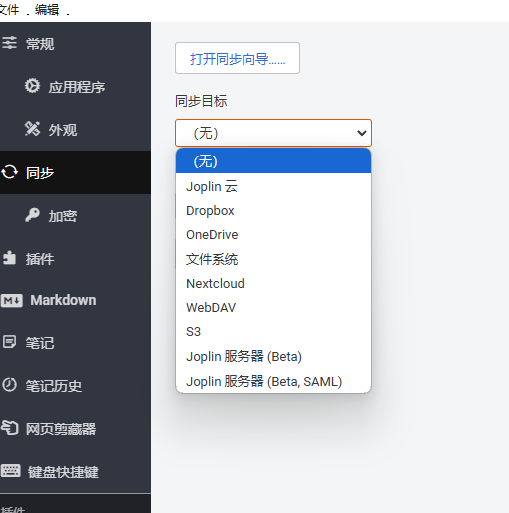
Task: Open 键盘快捷键 settings
Action: click(x=75, y=472)
